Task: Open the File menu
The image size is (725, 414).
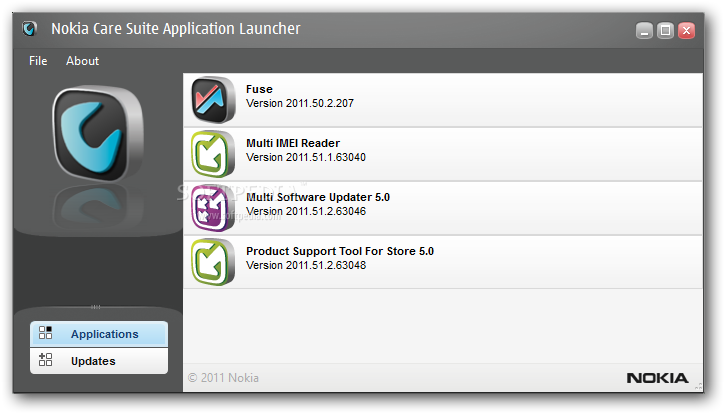Action: [x=38, y=61]
